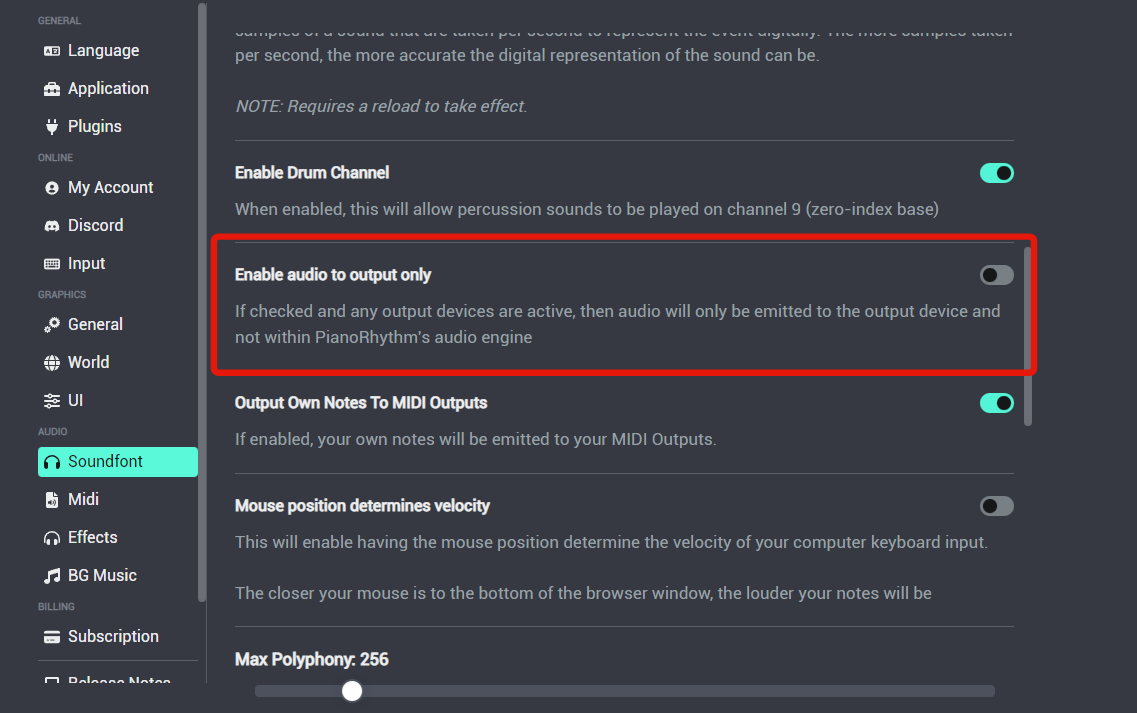This screenshot has width=1137, height=713.
Task: Click the Input keyboard icon
Action: 51,263
